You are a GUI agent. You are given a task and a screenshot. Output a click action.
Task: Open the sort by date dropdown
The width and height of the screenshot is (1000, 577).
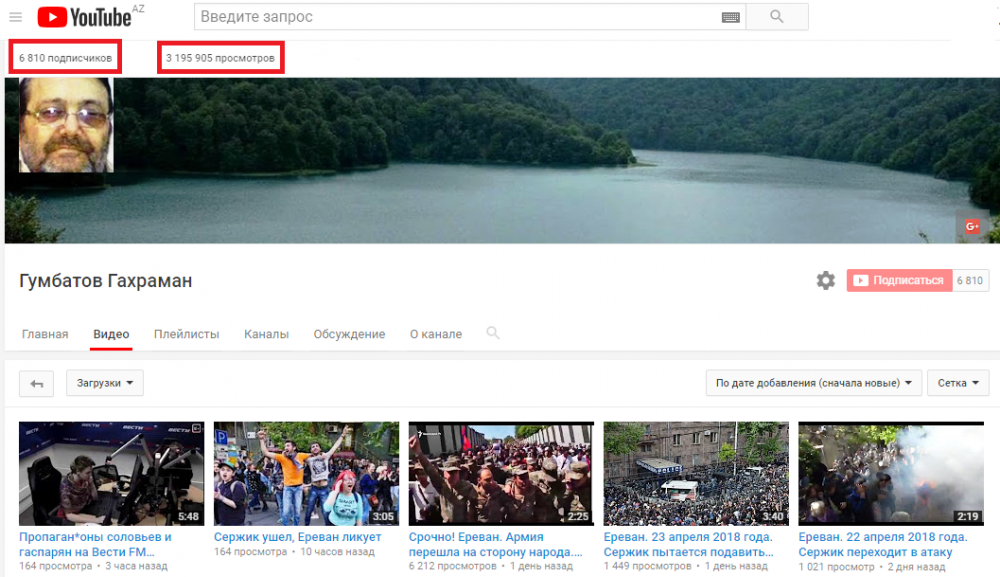click(x=813, y=383)
